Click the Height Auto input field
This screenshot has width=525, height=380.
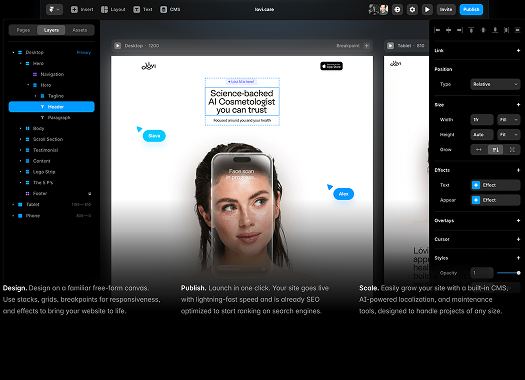482,135
